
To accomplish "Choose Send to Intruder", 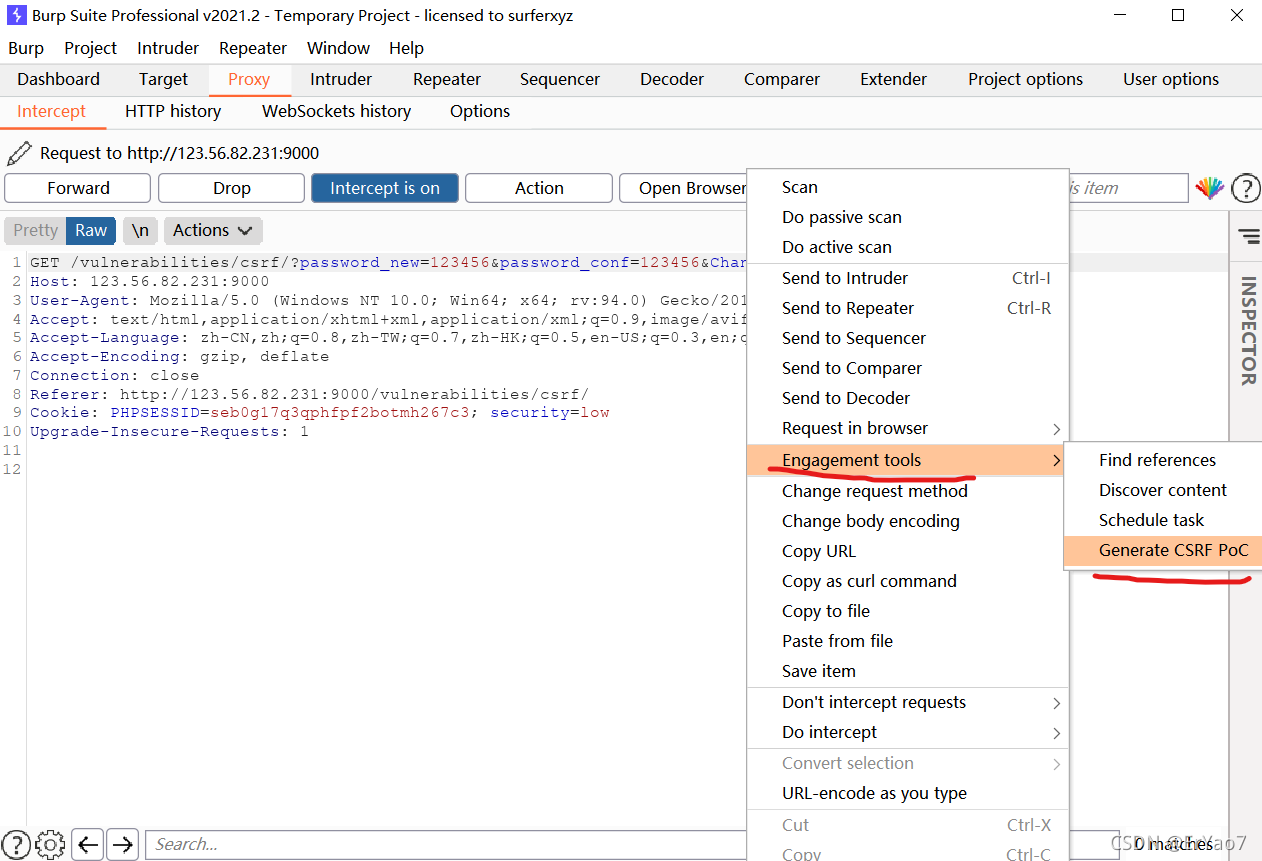I will [x=908, y=278].
